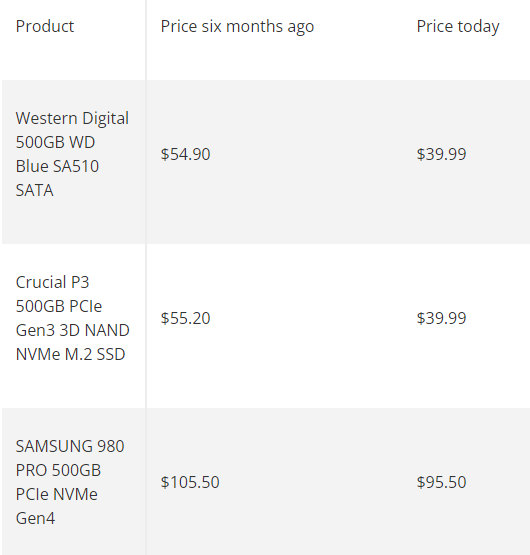Click the Gen3 3D NAND text line
The width and height of the screenshot is (530, 555).
pos(73,330)
